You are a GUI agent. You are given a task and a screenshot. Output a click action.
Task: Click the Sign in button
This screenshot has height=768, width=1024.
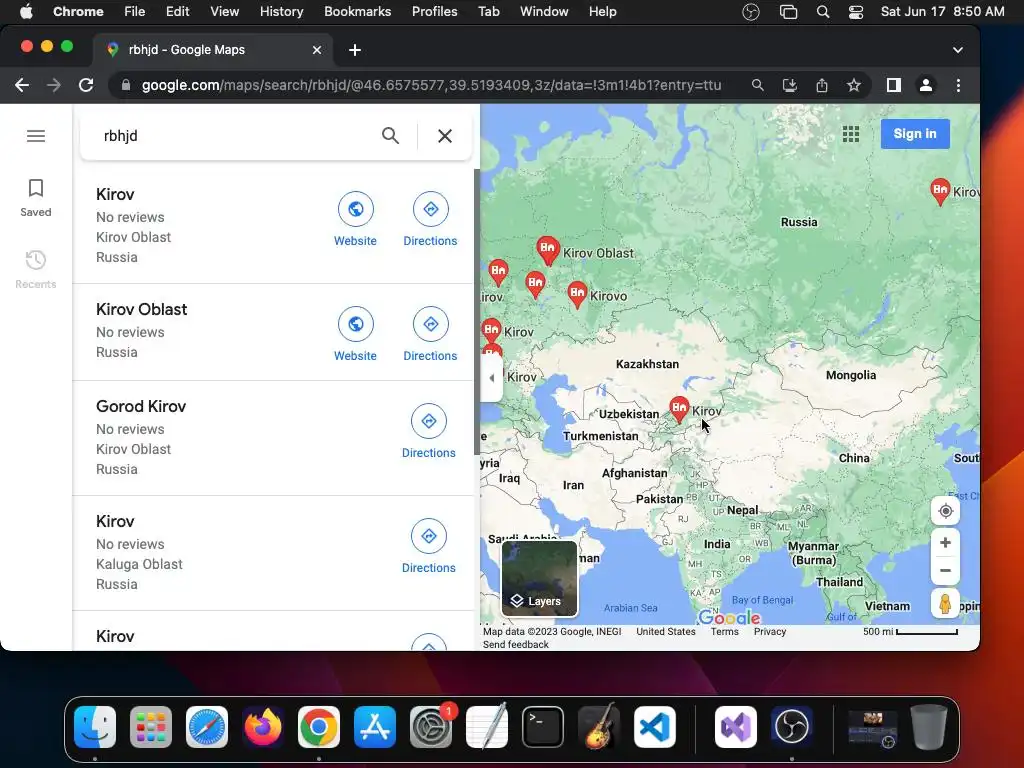[915, 134]
